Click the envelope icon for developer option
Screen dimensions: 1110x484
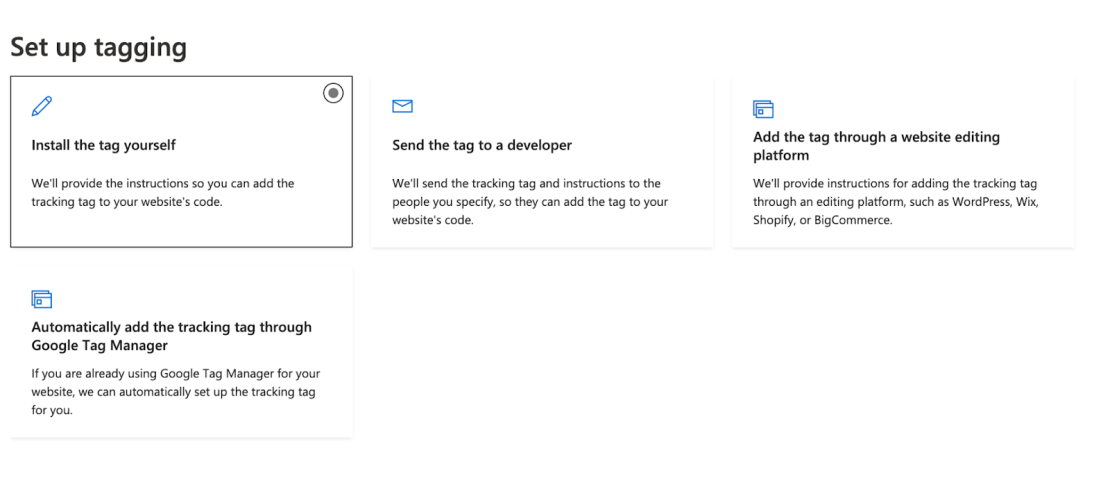pos(402,106)
